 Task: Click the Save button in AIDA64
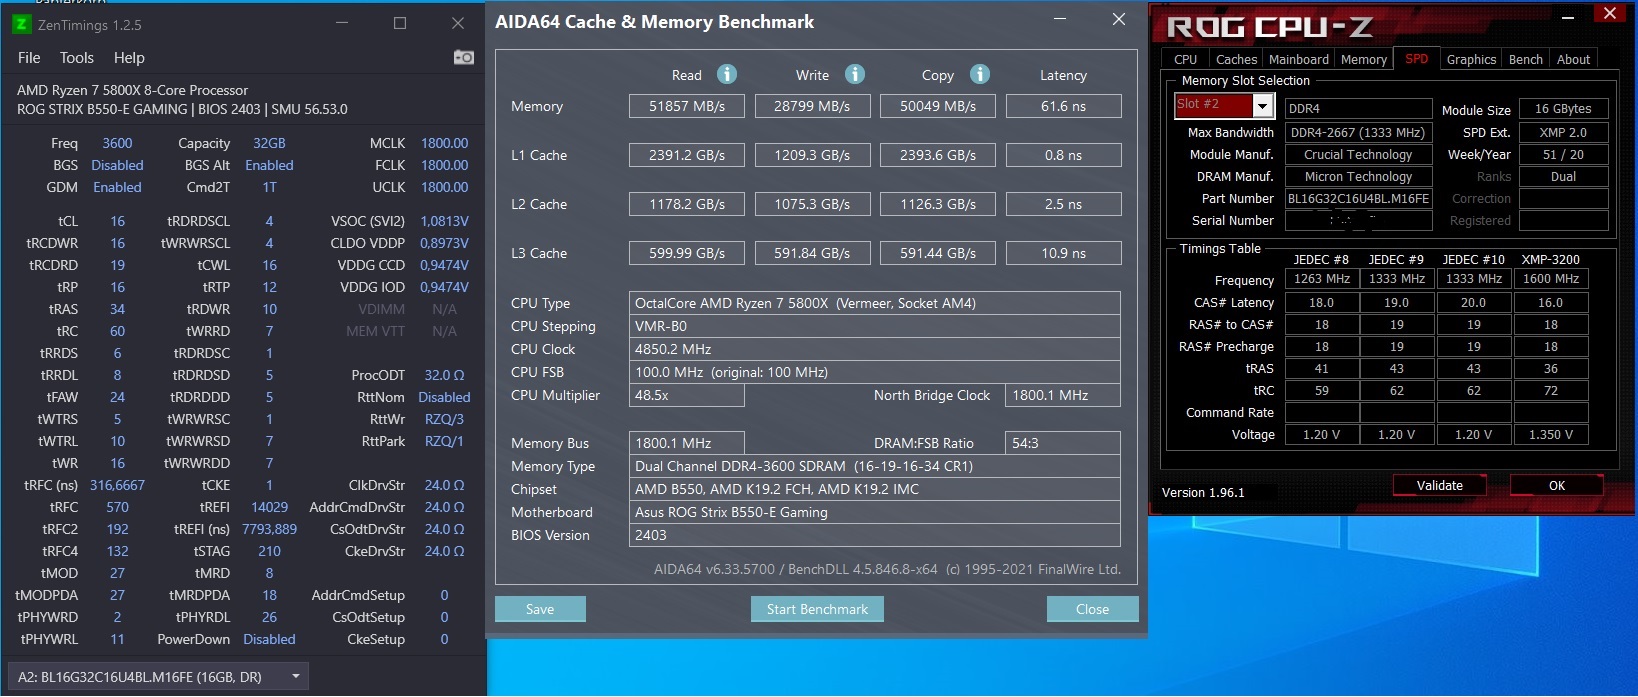point(540,609)
